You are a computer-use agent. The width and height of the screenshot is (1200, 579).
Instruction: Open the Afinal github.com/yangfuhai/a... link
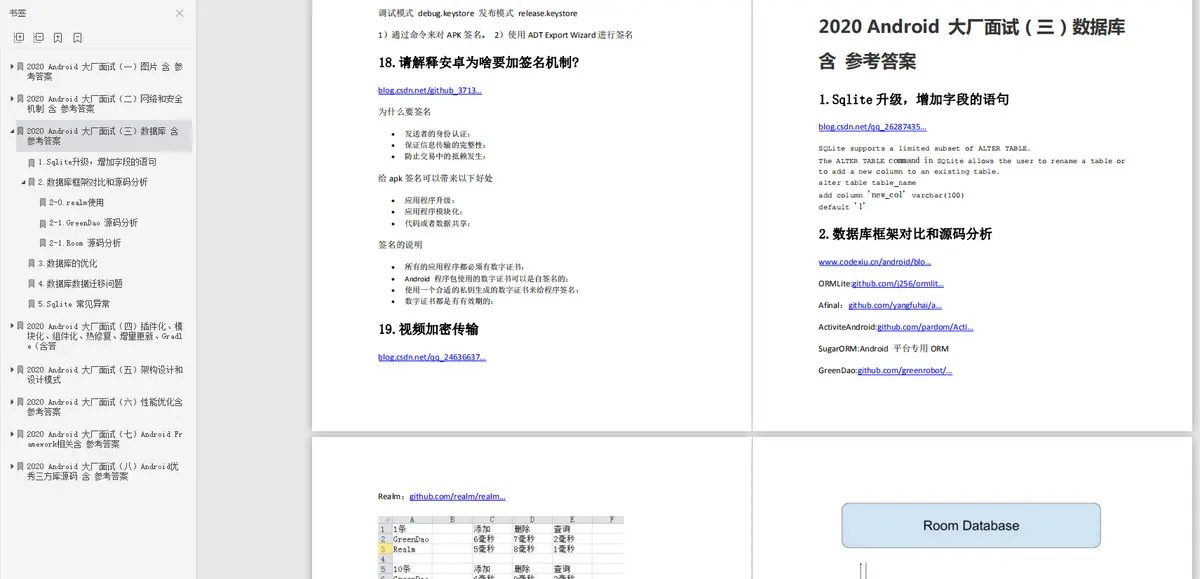pos(895,305)
